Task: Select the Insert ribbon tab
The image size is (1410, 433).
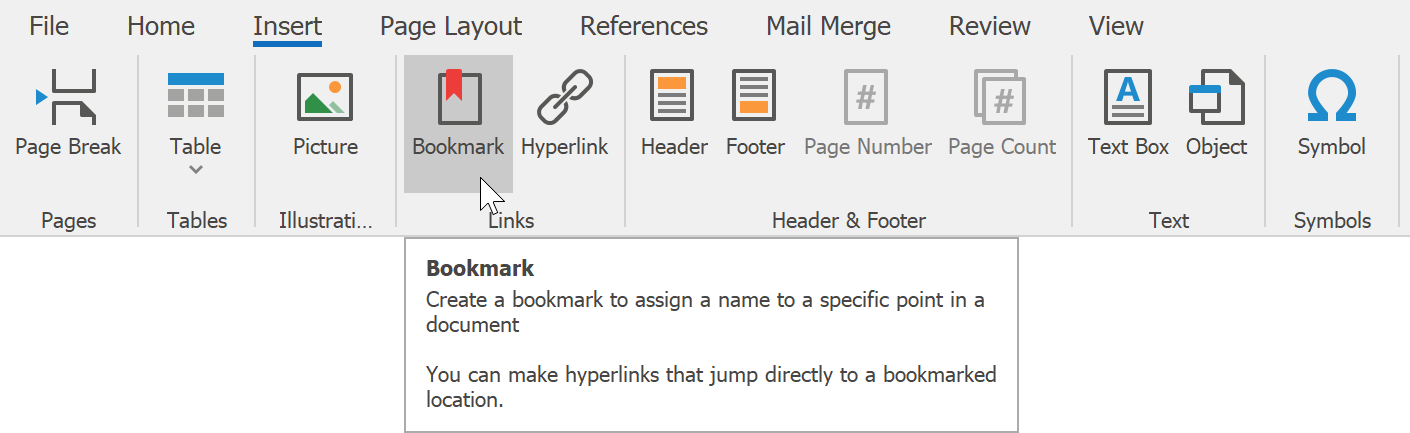Action: click(287, 26)
